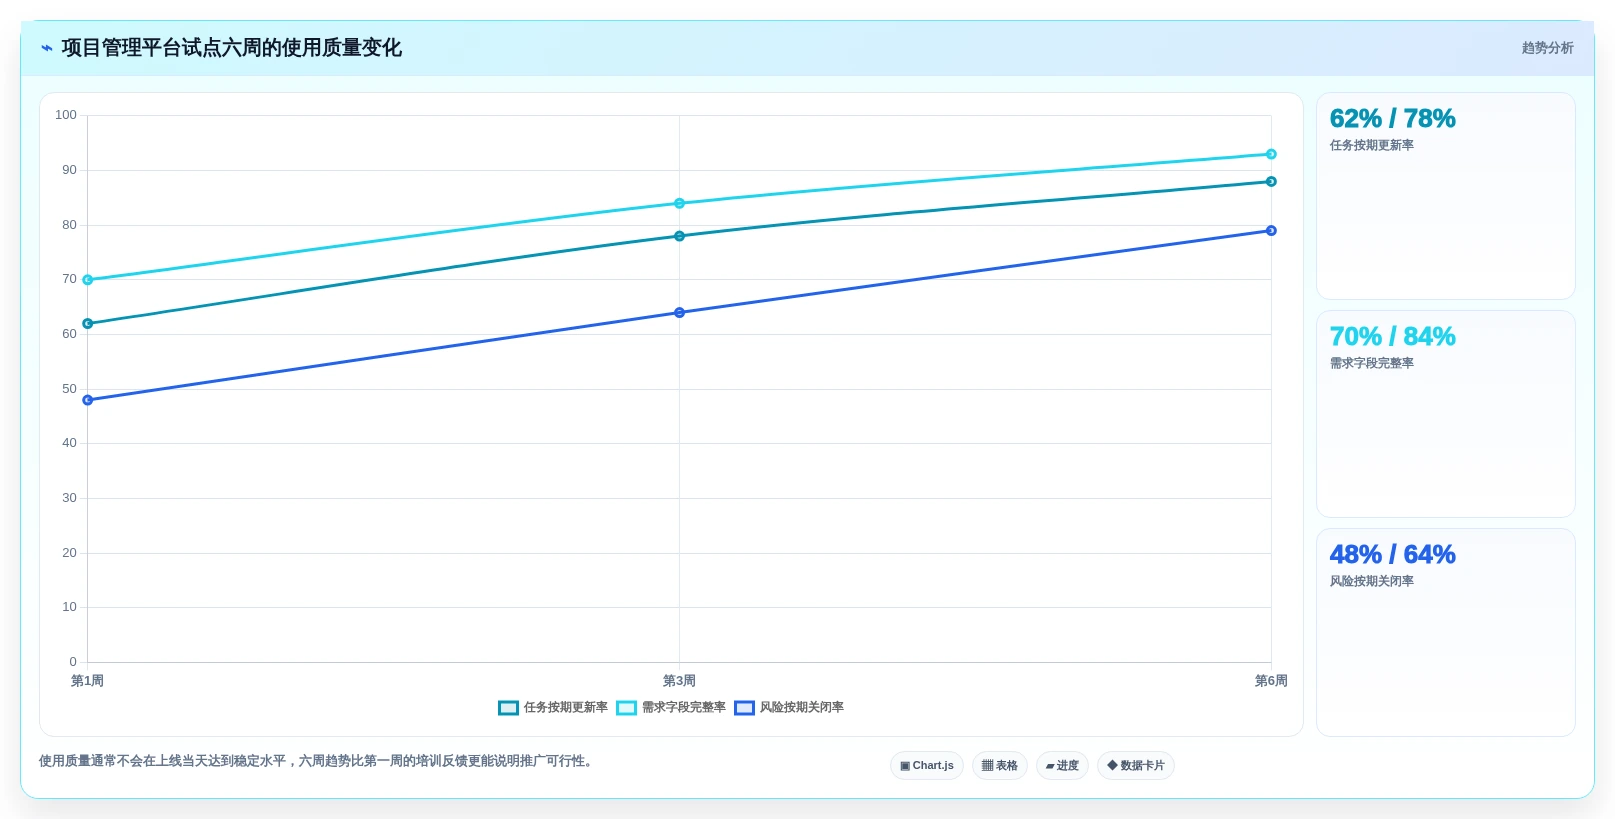Click 需求字段完整率 point at 第3周 (84)
This screenshot has width=1615, height=819.
[680, 203]
